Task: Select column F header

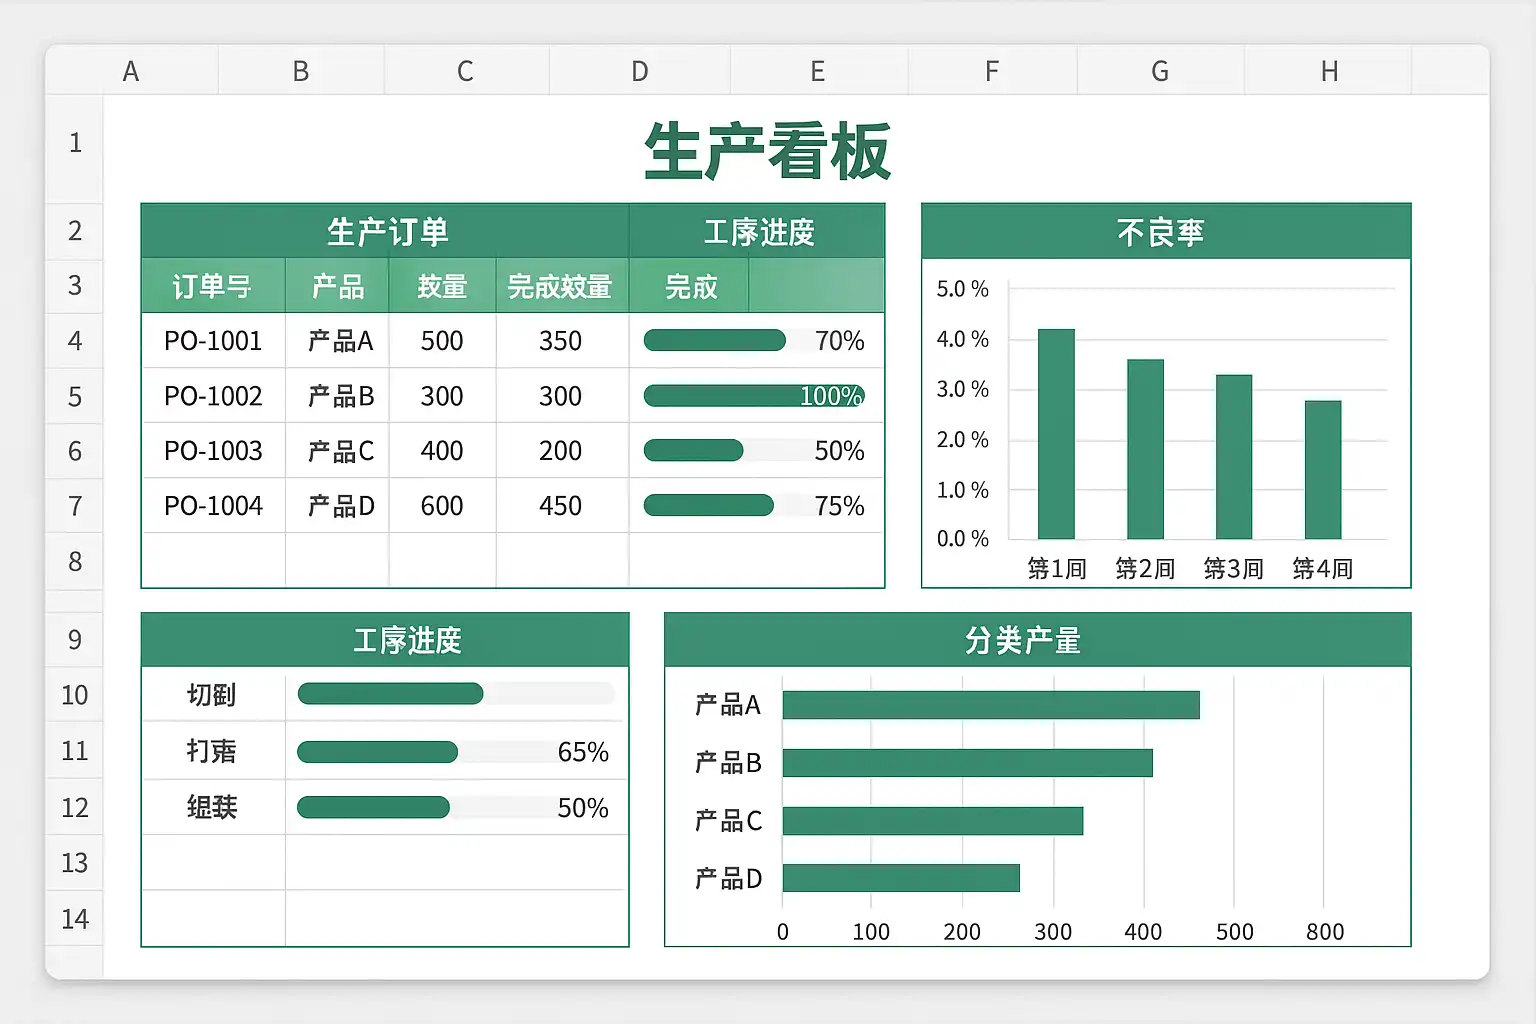Action: coord(992,71)
